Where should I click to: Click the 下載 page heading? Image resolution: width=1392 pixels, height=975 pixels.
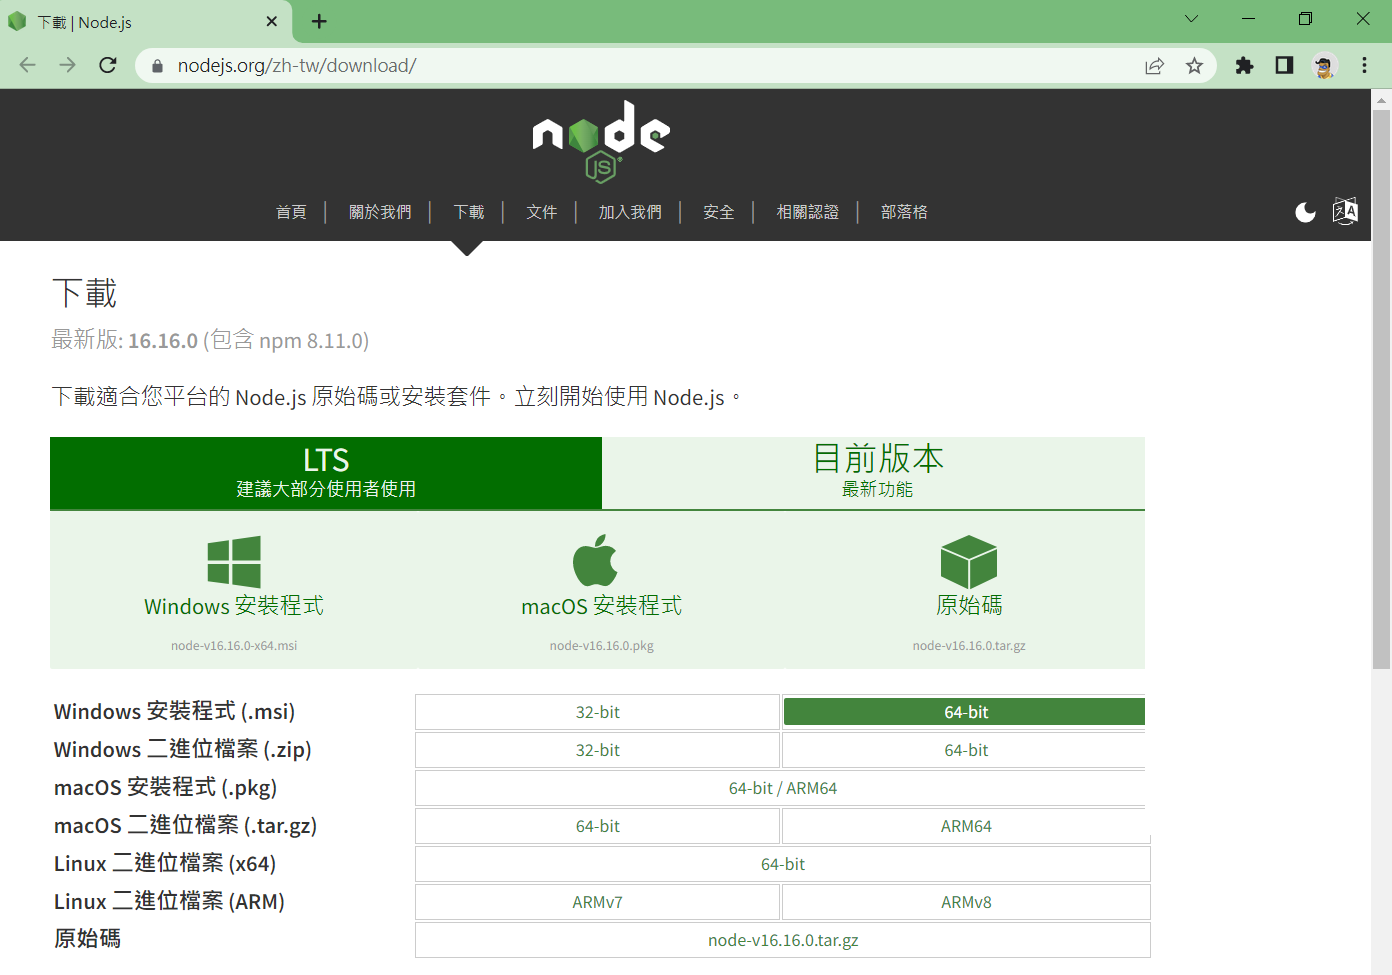coord(85,293)
